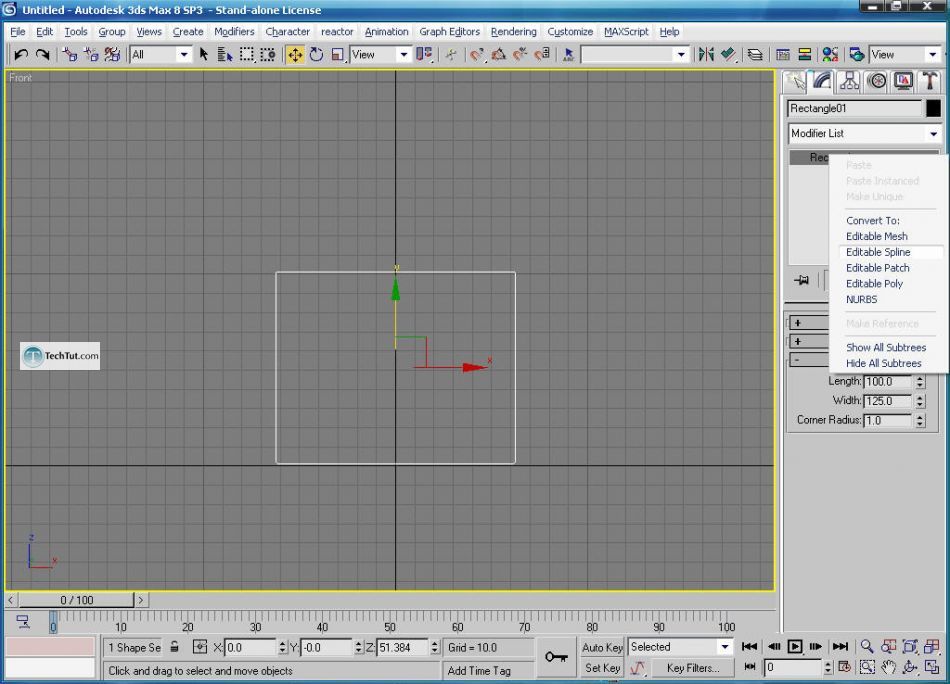Image resolution: width=950 pixels, height=684 pixels.
Task: Activate the Select and Uniform Scale tool
Action: (337, 55)
